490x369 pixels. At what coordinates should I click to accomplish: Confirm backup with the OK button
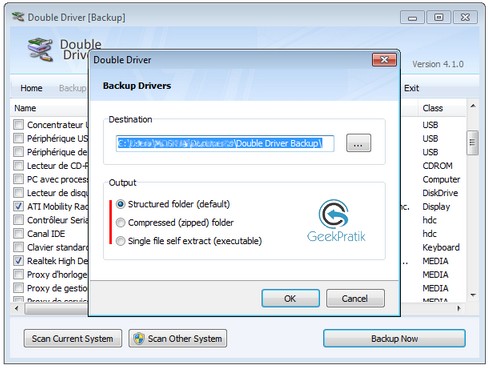pyautogui.click(x=290, y=298)
